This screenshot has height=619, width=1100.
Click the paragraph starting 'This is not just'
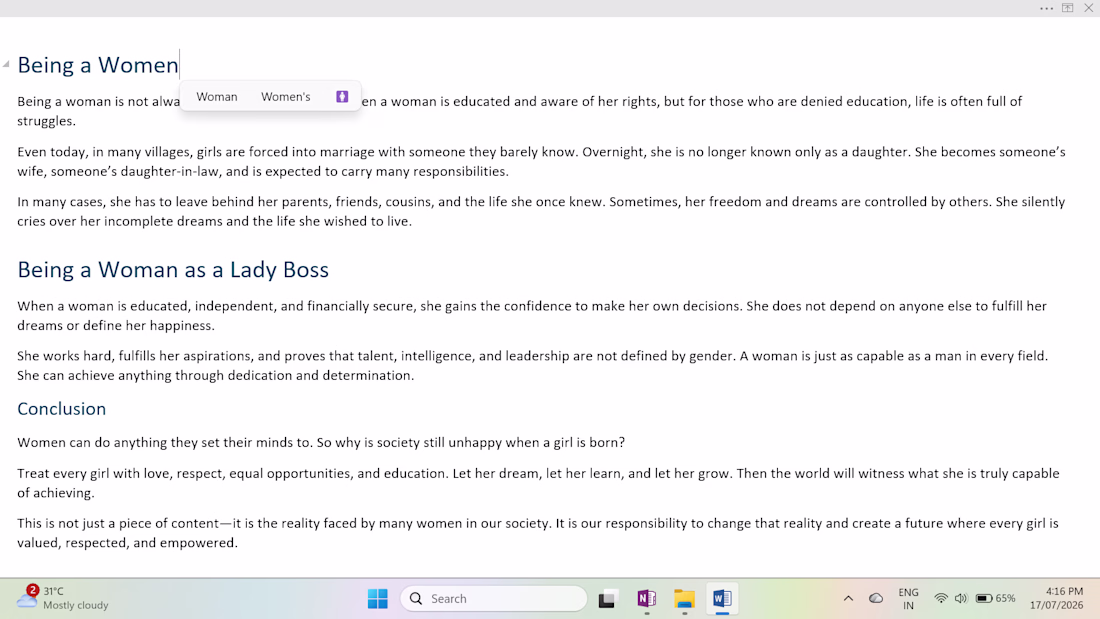(x=537, y=533)
